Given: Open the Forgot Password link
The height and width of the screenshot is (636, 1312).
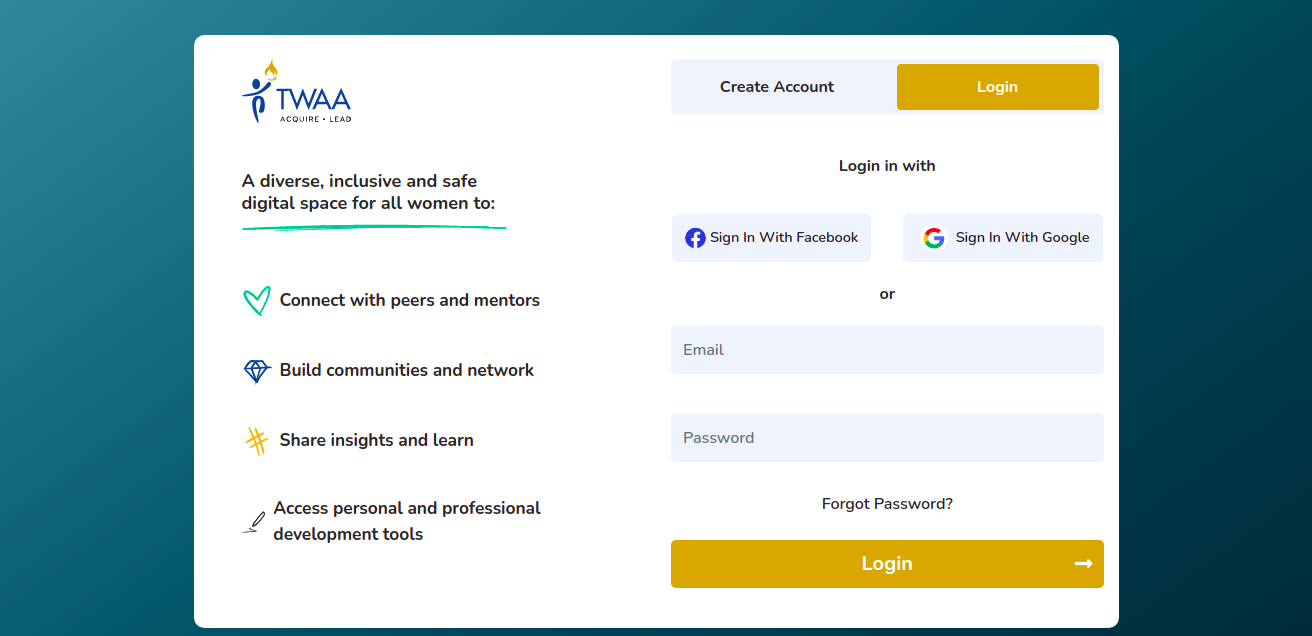Looking at the screenshot, I should click(x=887, y=504).
